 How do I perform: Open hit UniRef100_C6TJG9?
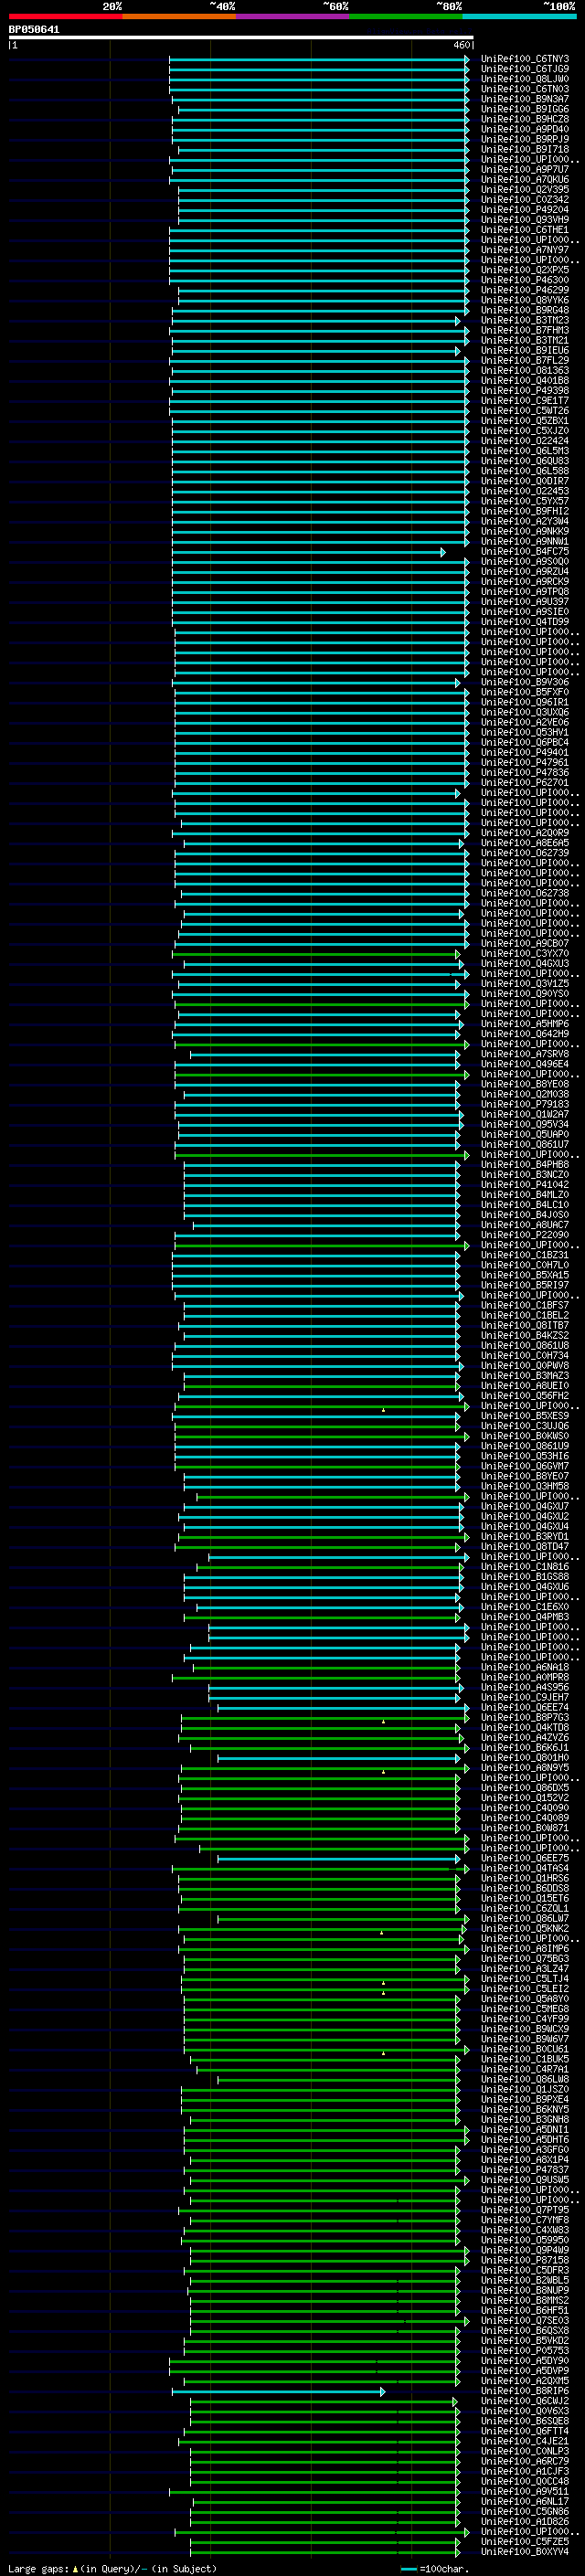[525, 70]
